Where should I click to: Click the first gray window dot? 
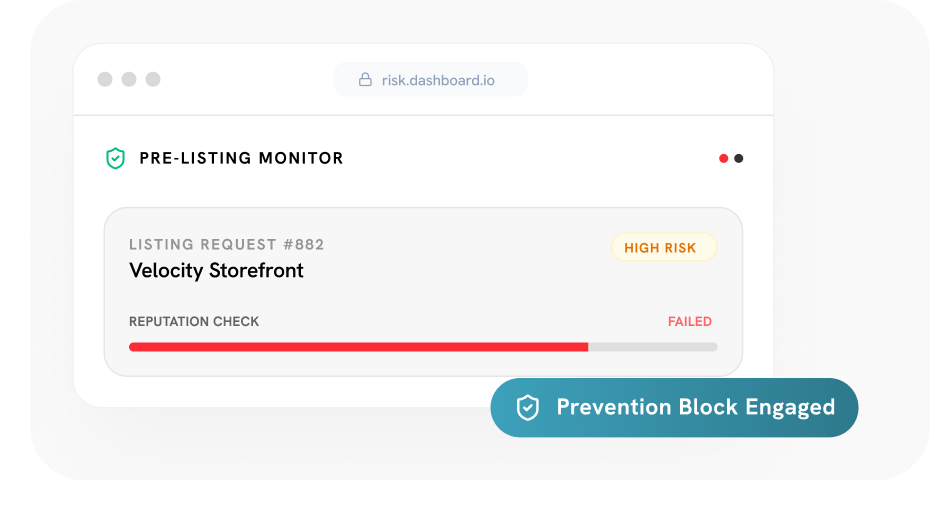click(x=105, y=79)
